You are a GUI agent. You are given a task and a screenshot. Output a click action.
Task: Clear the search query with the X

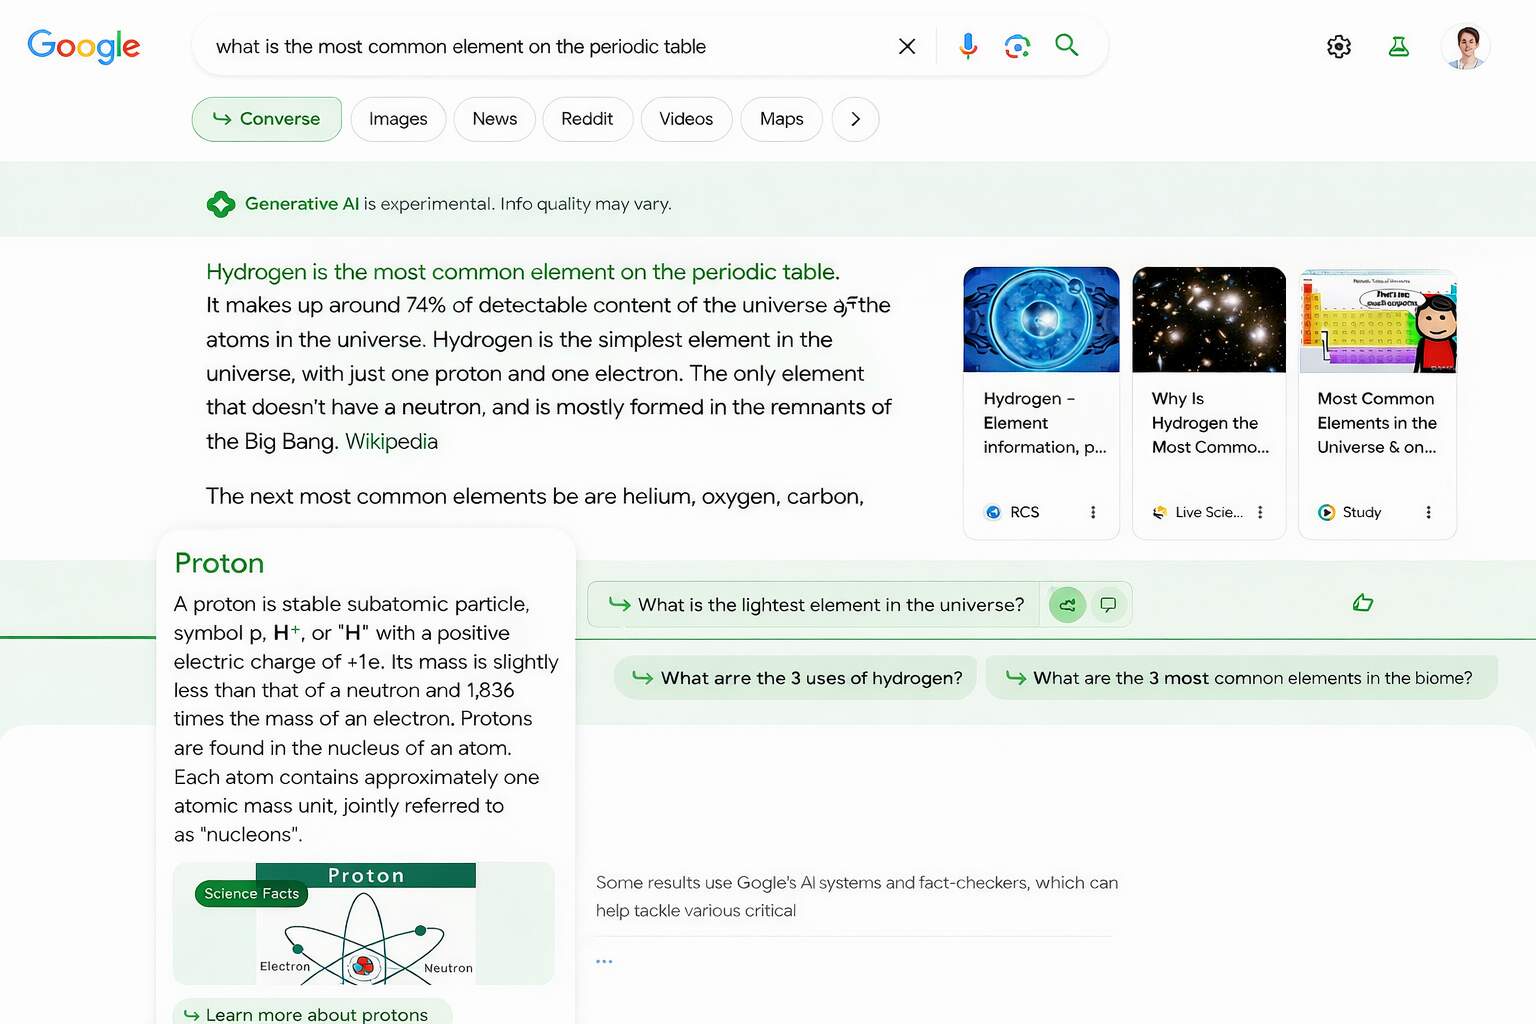pyautogui.click(x=906, y=46)
